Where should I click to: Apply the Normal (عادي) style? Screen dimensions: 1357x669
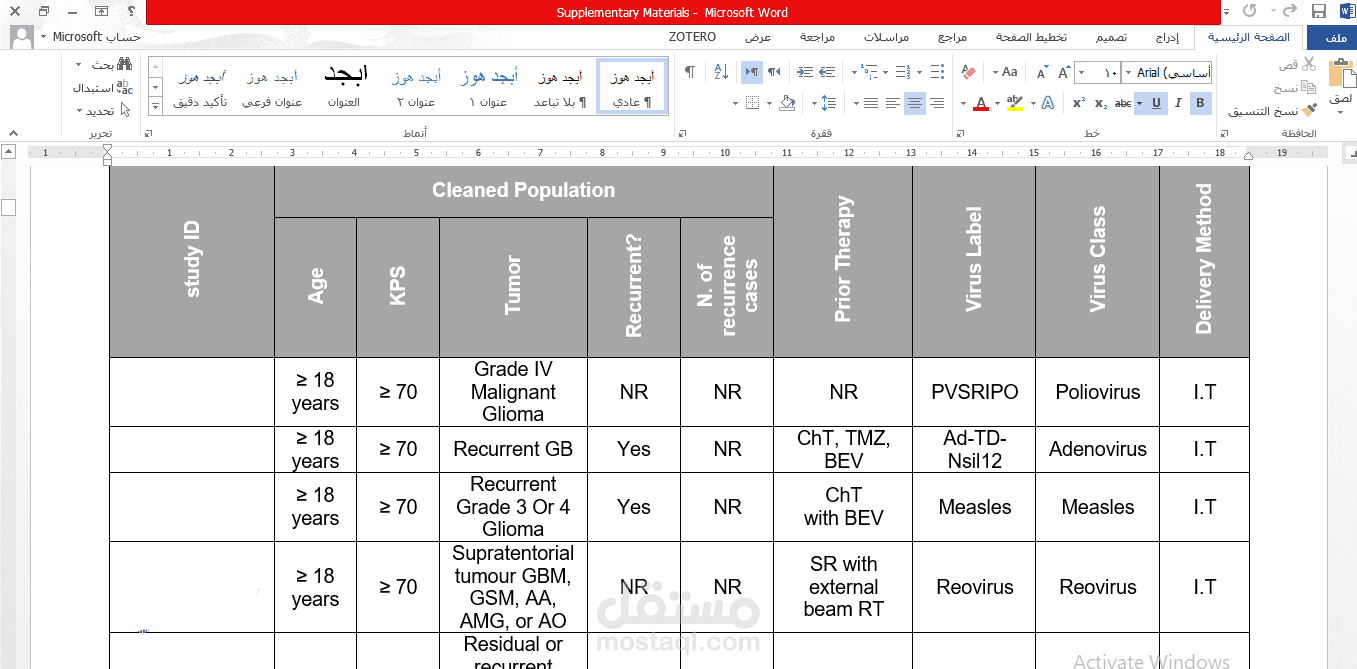[632, 87]
